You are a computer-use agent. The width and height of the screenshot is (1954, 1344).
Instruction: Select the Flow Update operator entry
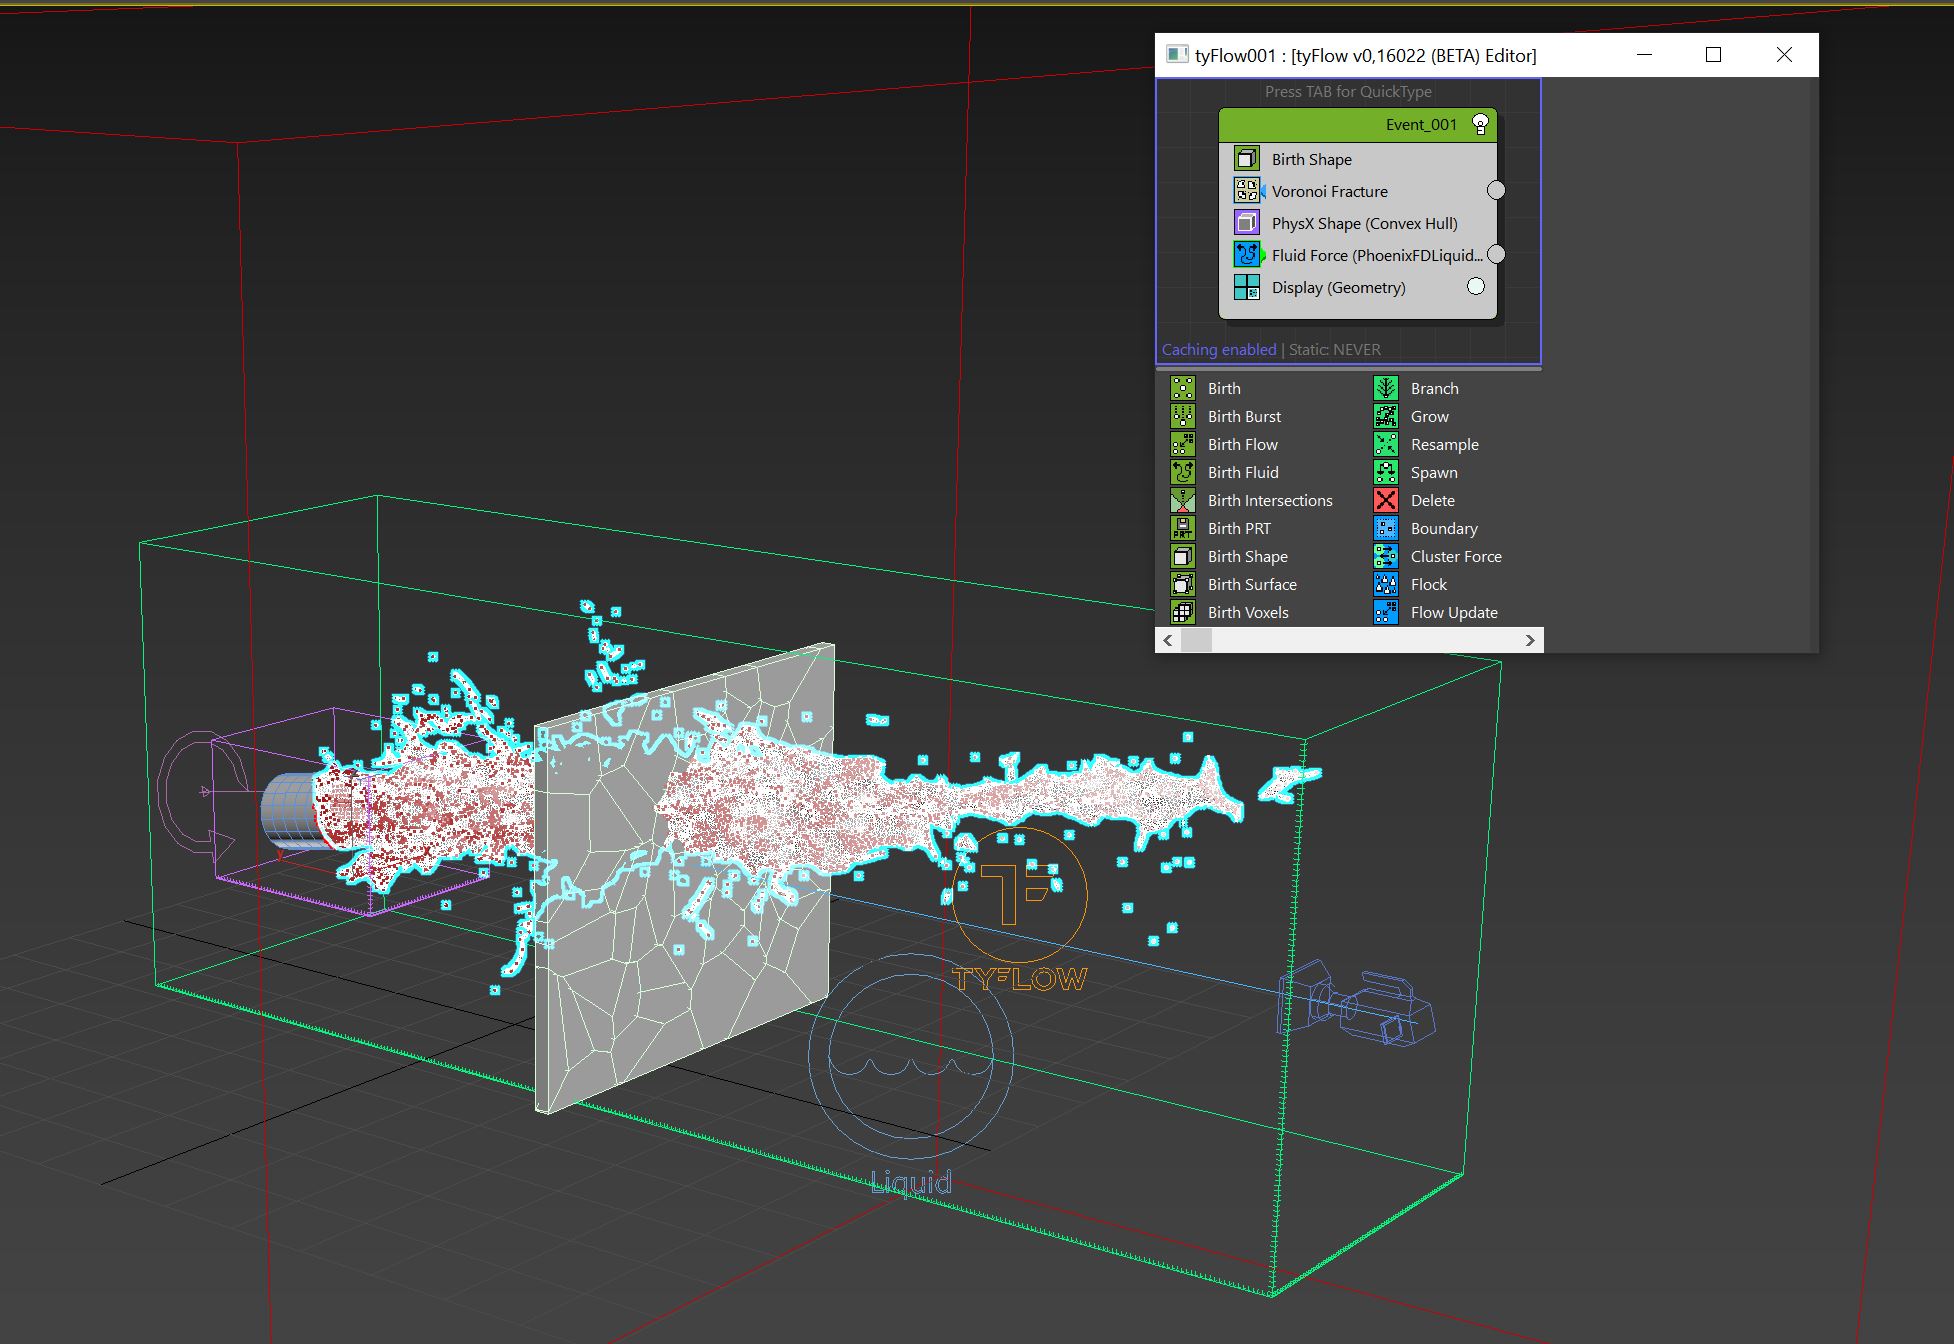[1453, 612]
